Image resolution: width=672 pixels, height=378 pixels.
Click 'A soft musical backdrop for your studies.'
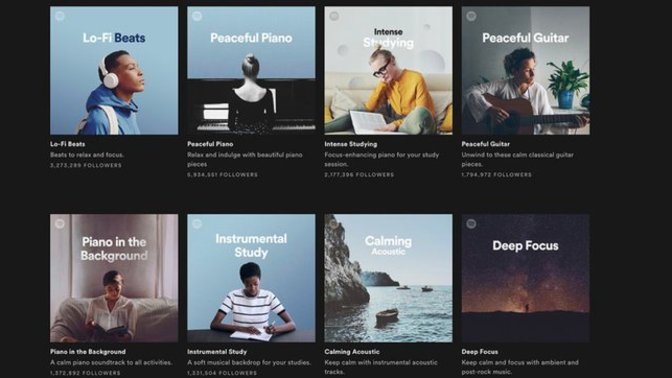[249, 362]
